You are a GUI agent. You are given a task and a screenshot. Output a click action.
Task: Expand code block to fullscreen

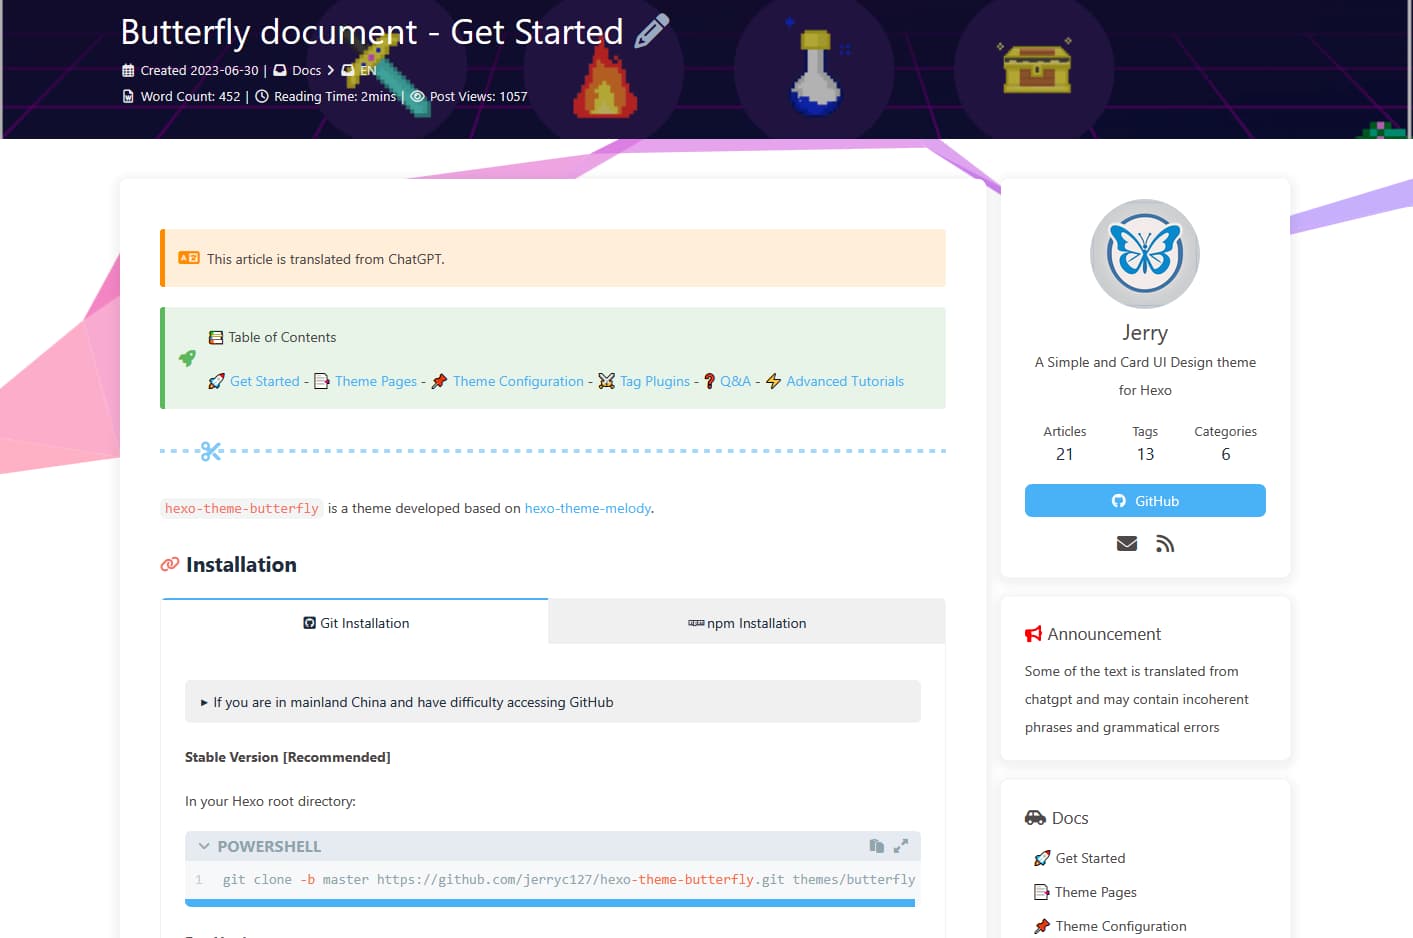click(901, 846)
